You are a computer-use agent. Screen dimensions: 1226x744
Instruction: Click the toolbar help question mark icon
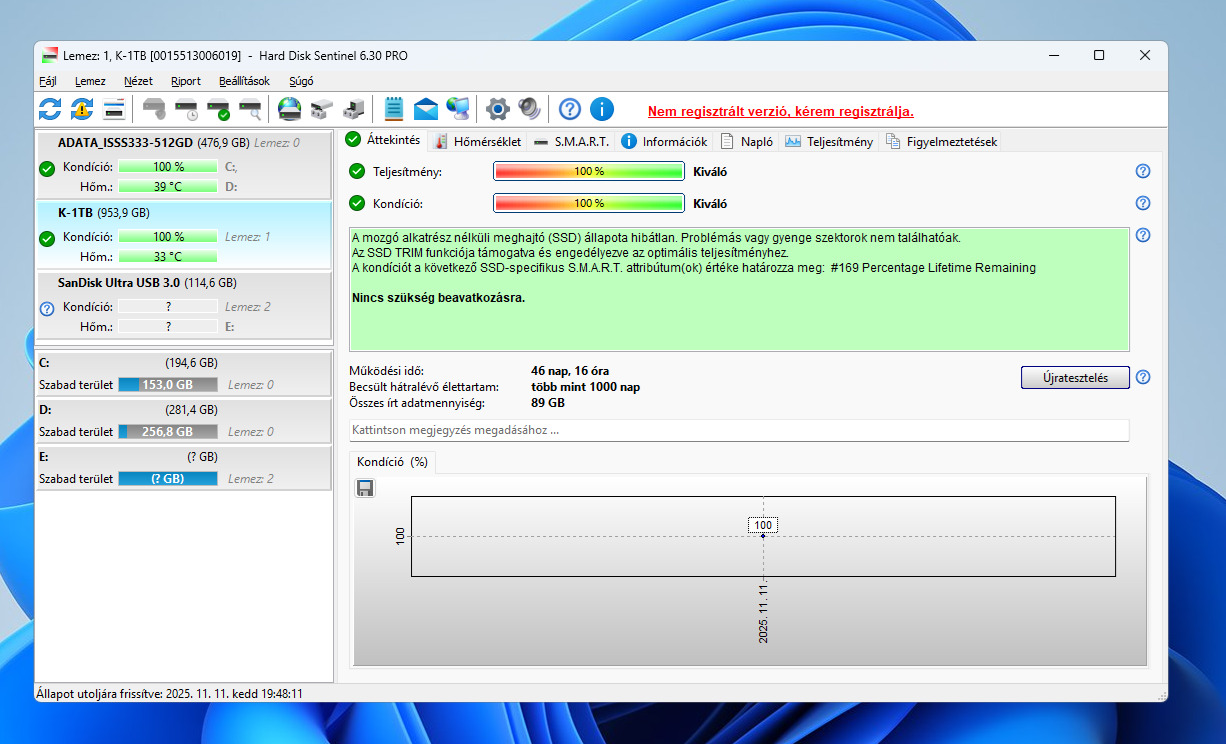(x=570, y=109)
